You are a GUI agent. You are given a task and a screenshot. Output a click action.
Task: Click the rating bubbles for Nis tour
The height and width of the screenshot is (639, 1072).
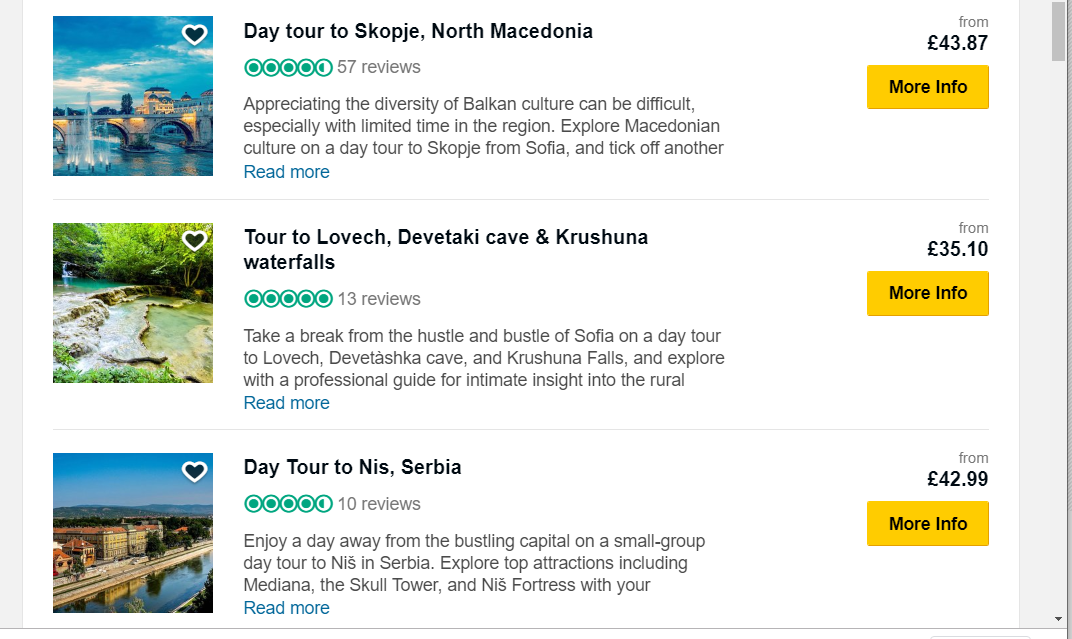click(289, 504)
